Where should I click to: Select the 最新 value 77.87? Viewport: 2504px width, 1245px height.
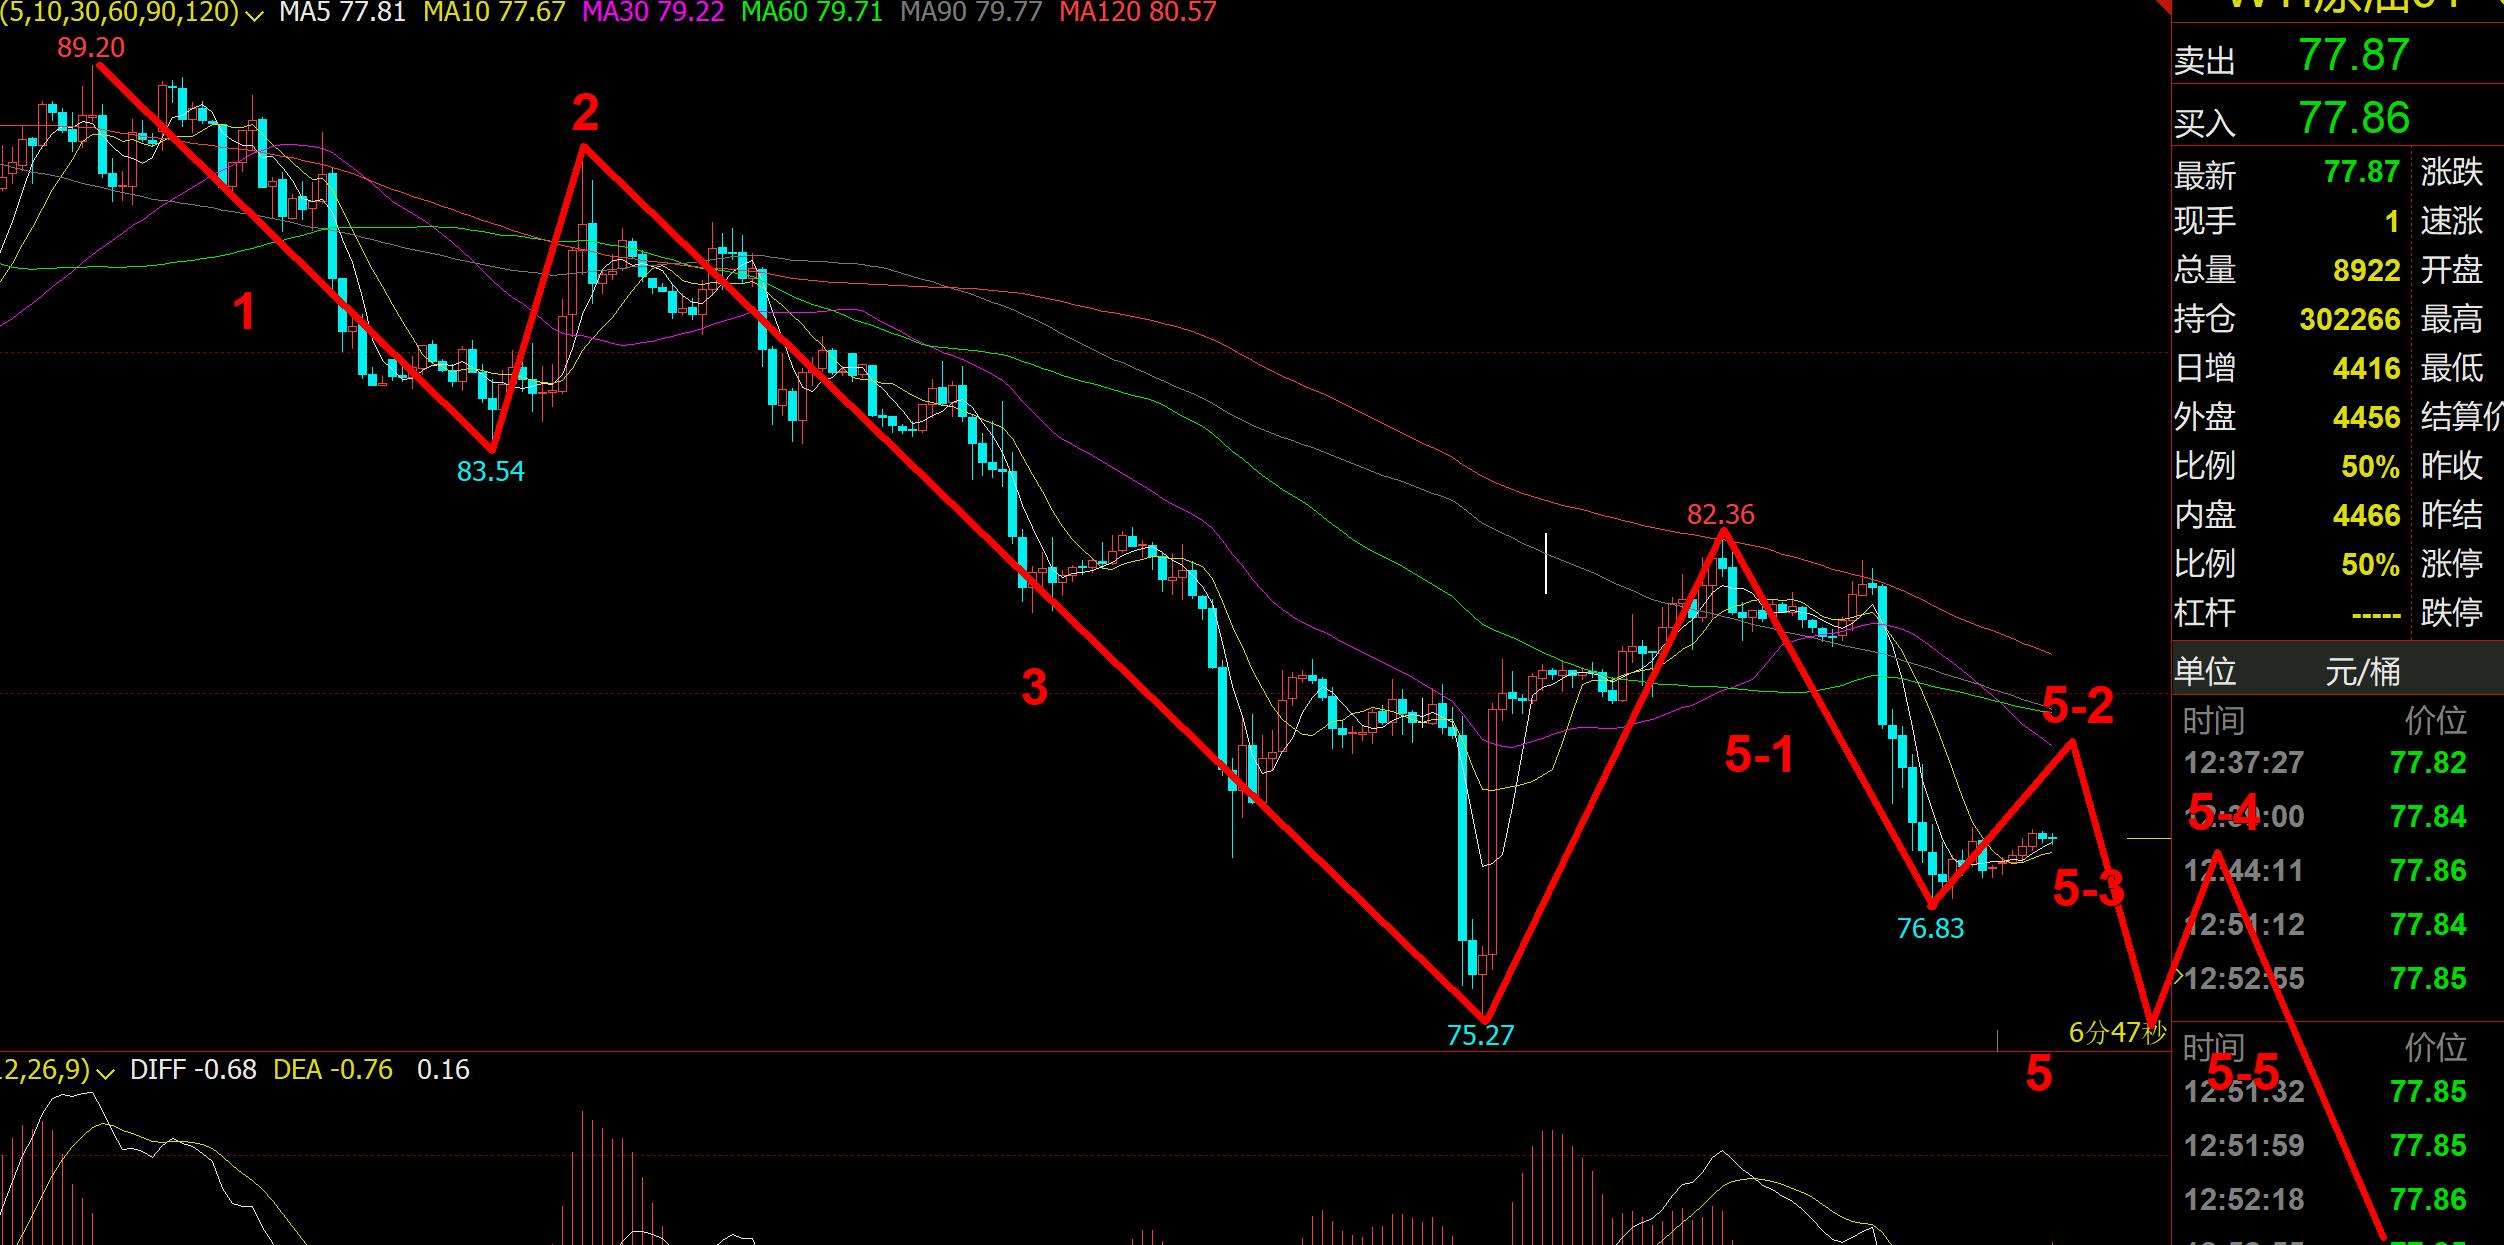click(2361, 172)
